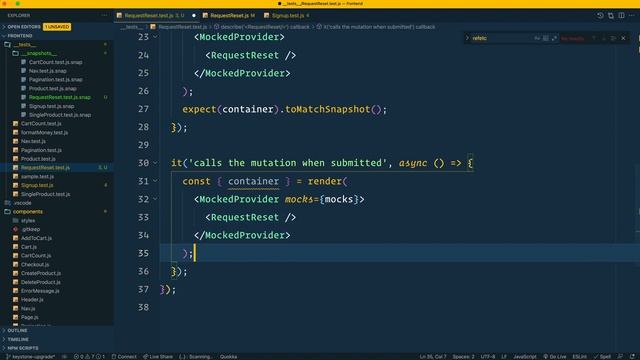The height and width of the screenshot is (360, 640).
Task: Start Live Share from status bar
Action: tap(158, 357)
